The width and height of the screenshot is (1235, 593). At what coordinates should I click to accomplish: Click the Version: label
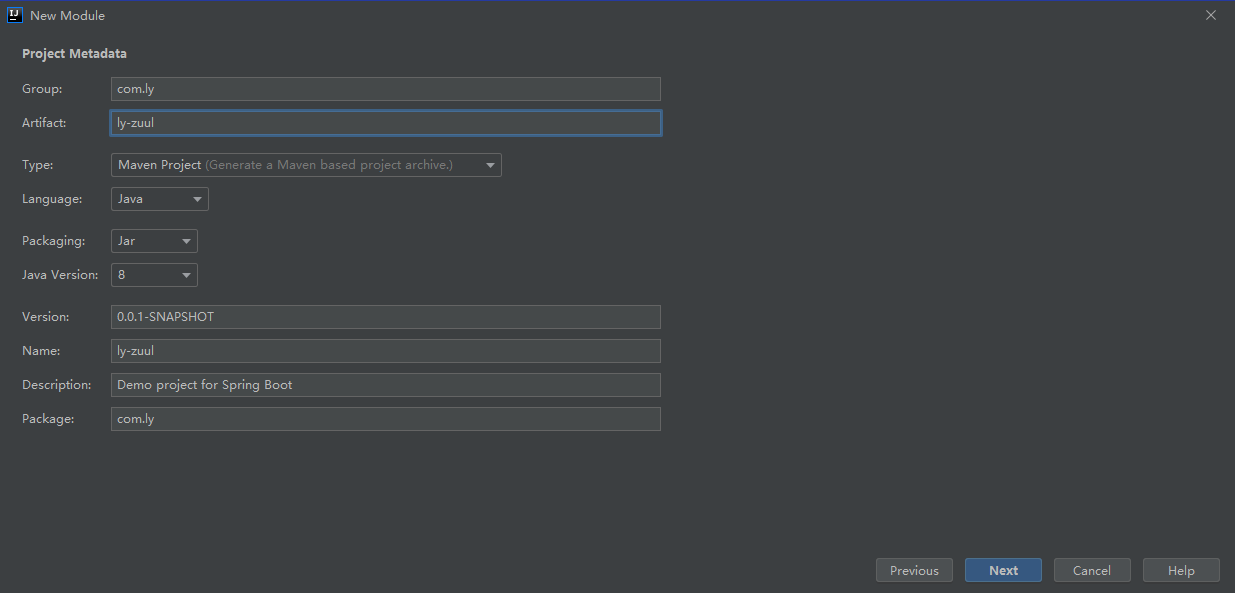pyautogui.click(x=46, y=317)
